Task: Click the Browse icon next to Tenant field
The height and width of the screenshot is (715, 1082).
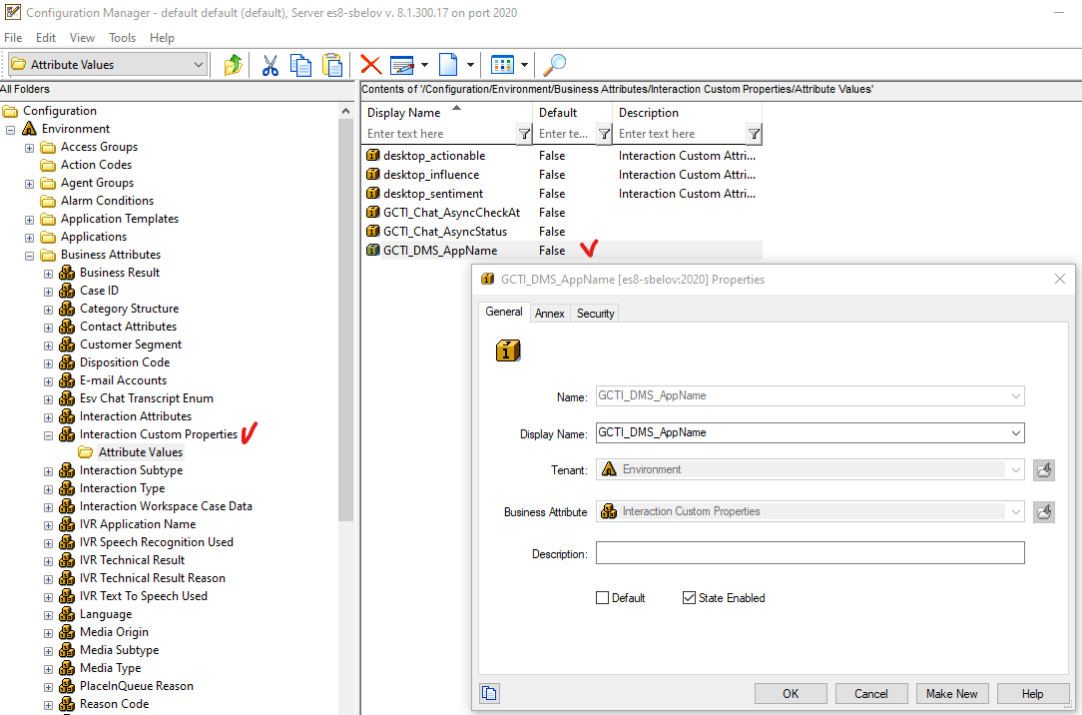Action: click(x=1044, y=470)
